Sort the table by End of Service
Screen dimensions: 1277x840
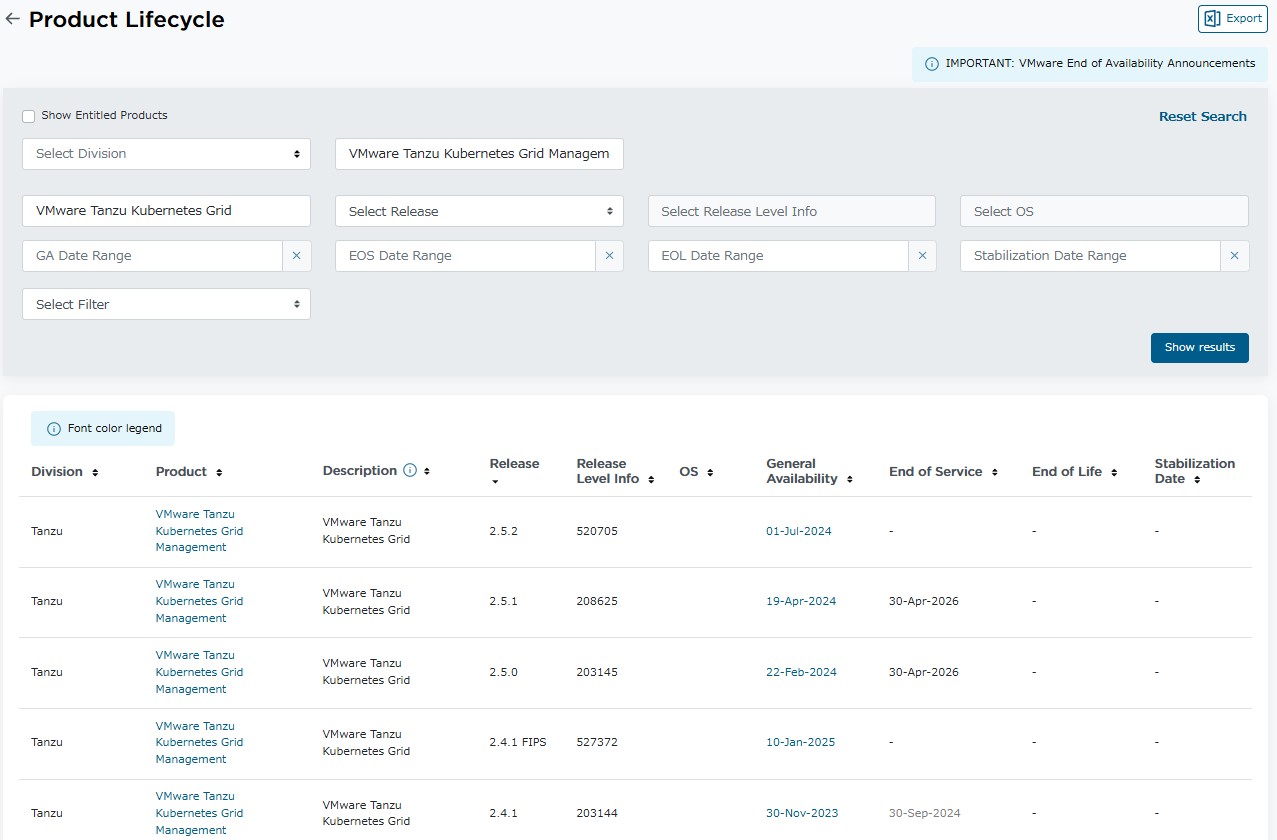tap(995, 472)
